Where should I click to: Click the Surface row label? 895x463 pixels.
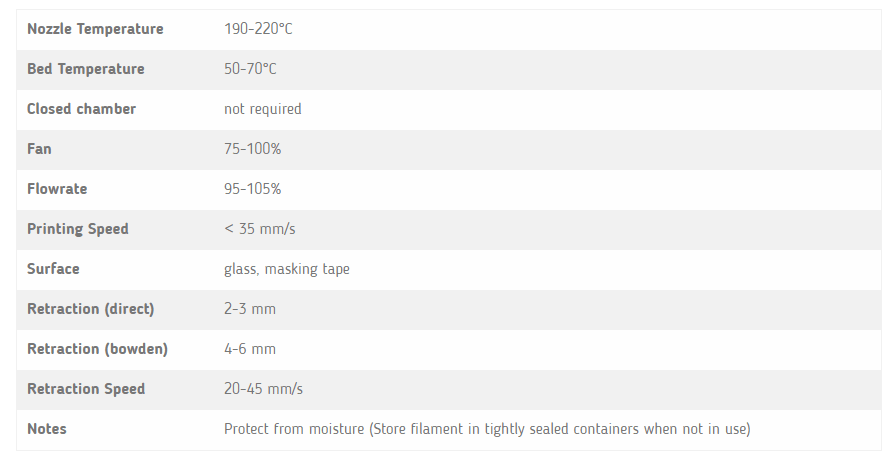pyautogui.click(x=53, y=269)
